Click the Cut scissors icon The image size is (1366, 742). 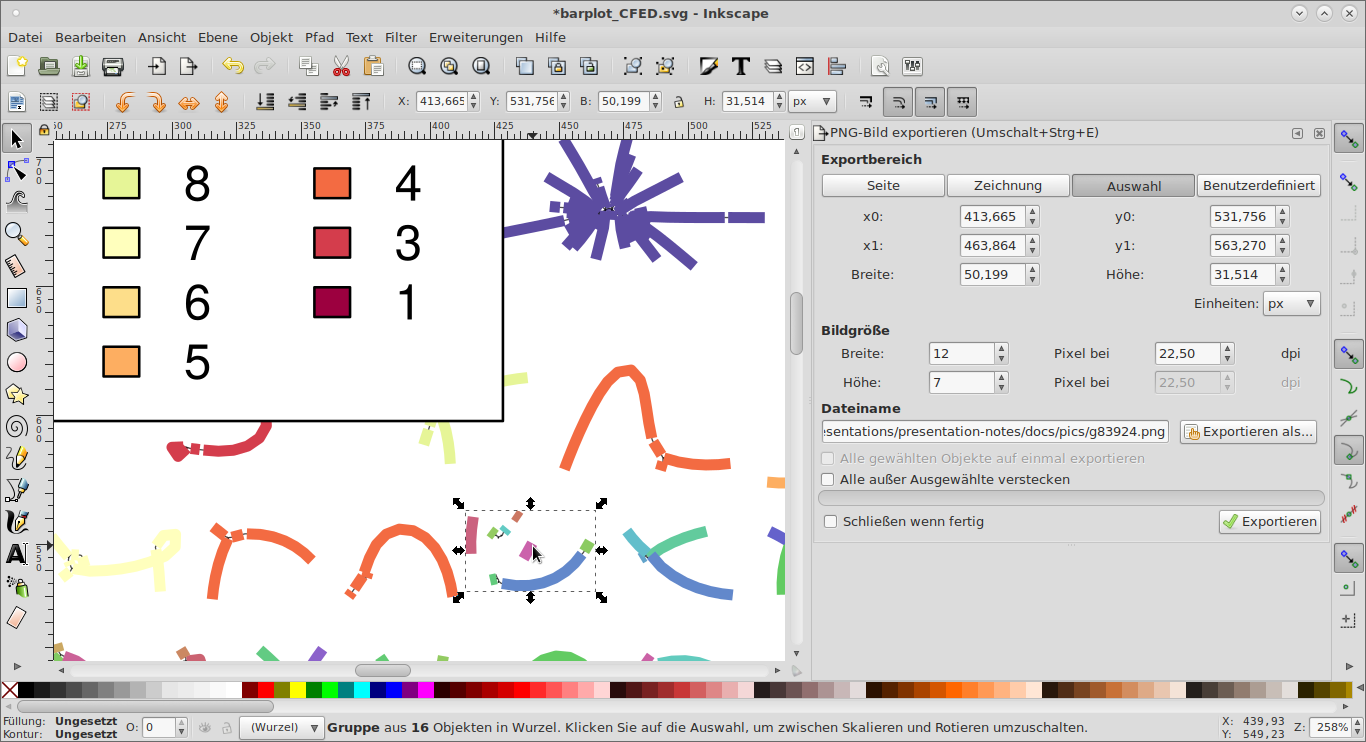[341, 67]
